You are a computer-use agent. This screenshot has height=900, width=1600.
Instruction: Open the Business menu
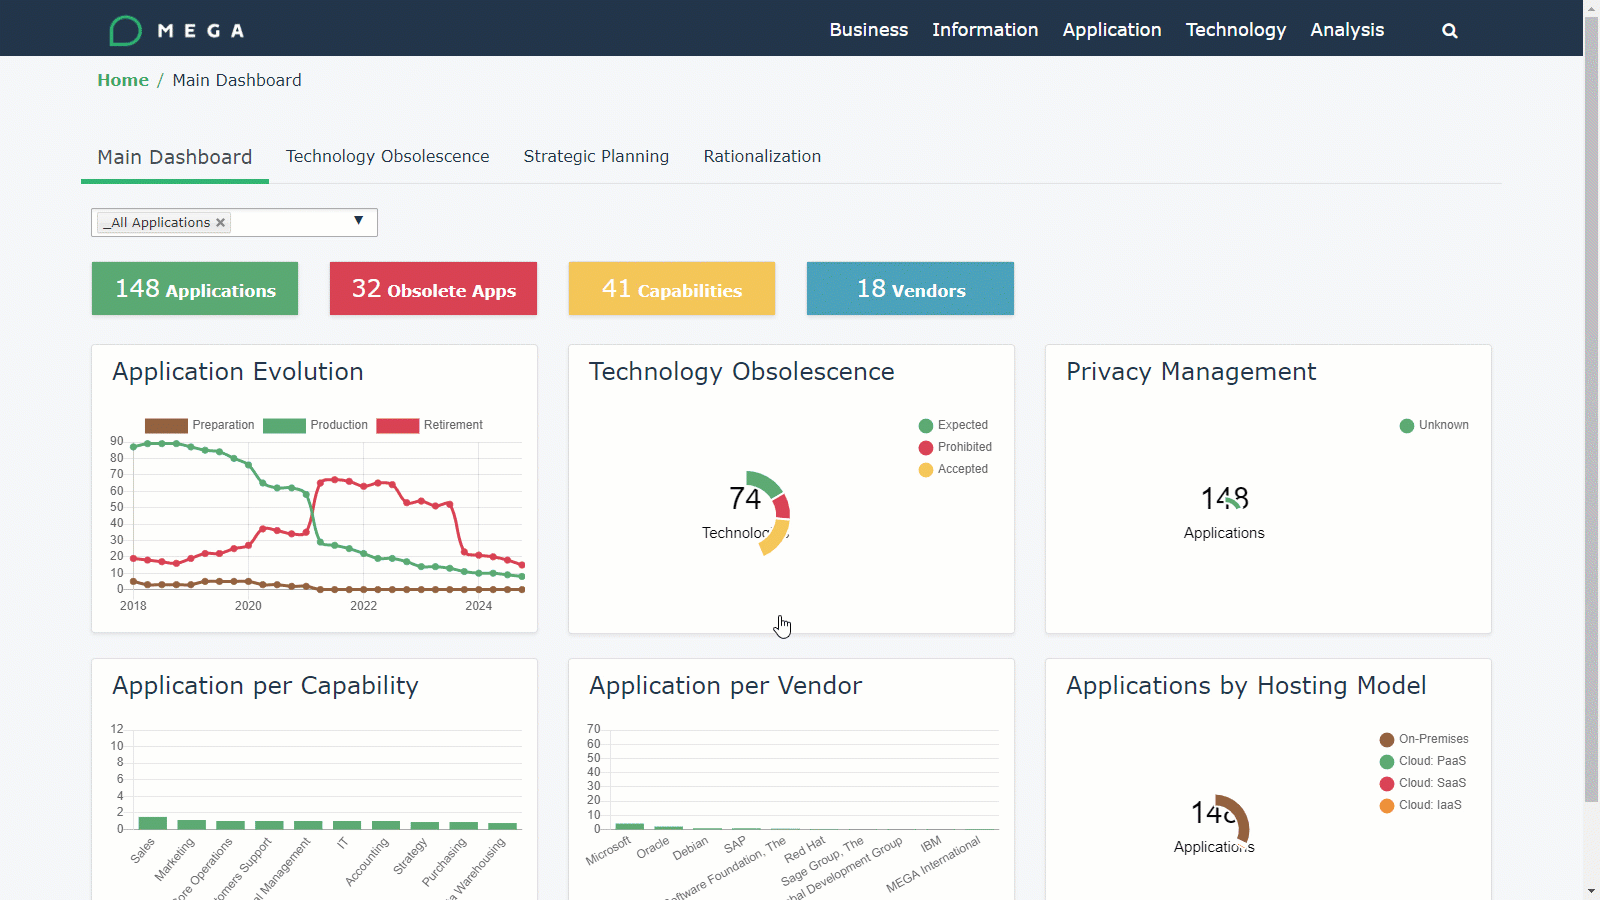[868, 30]
